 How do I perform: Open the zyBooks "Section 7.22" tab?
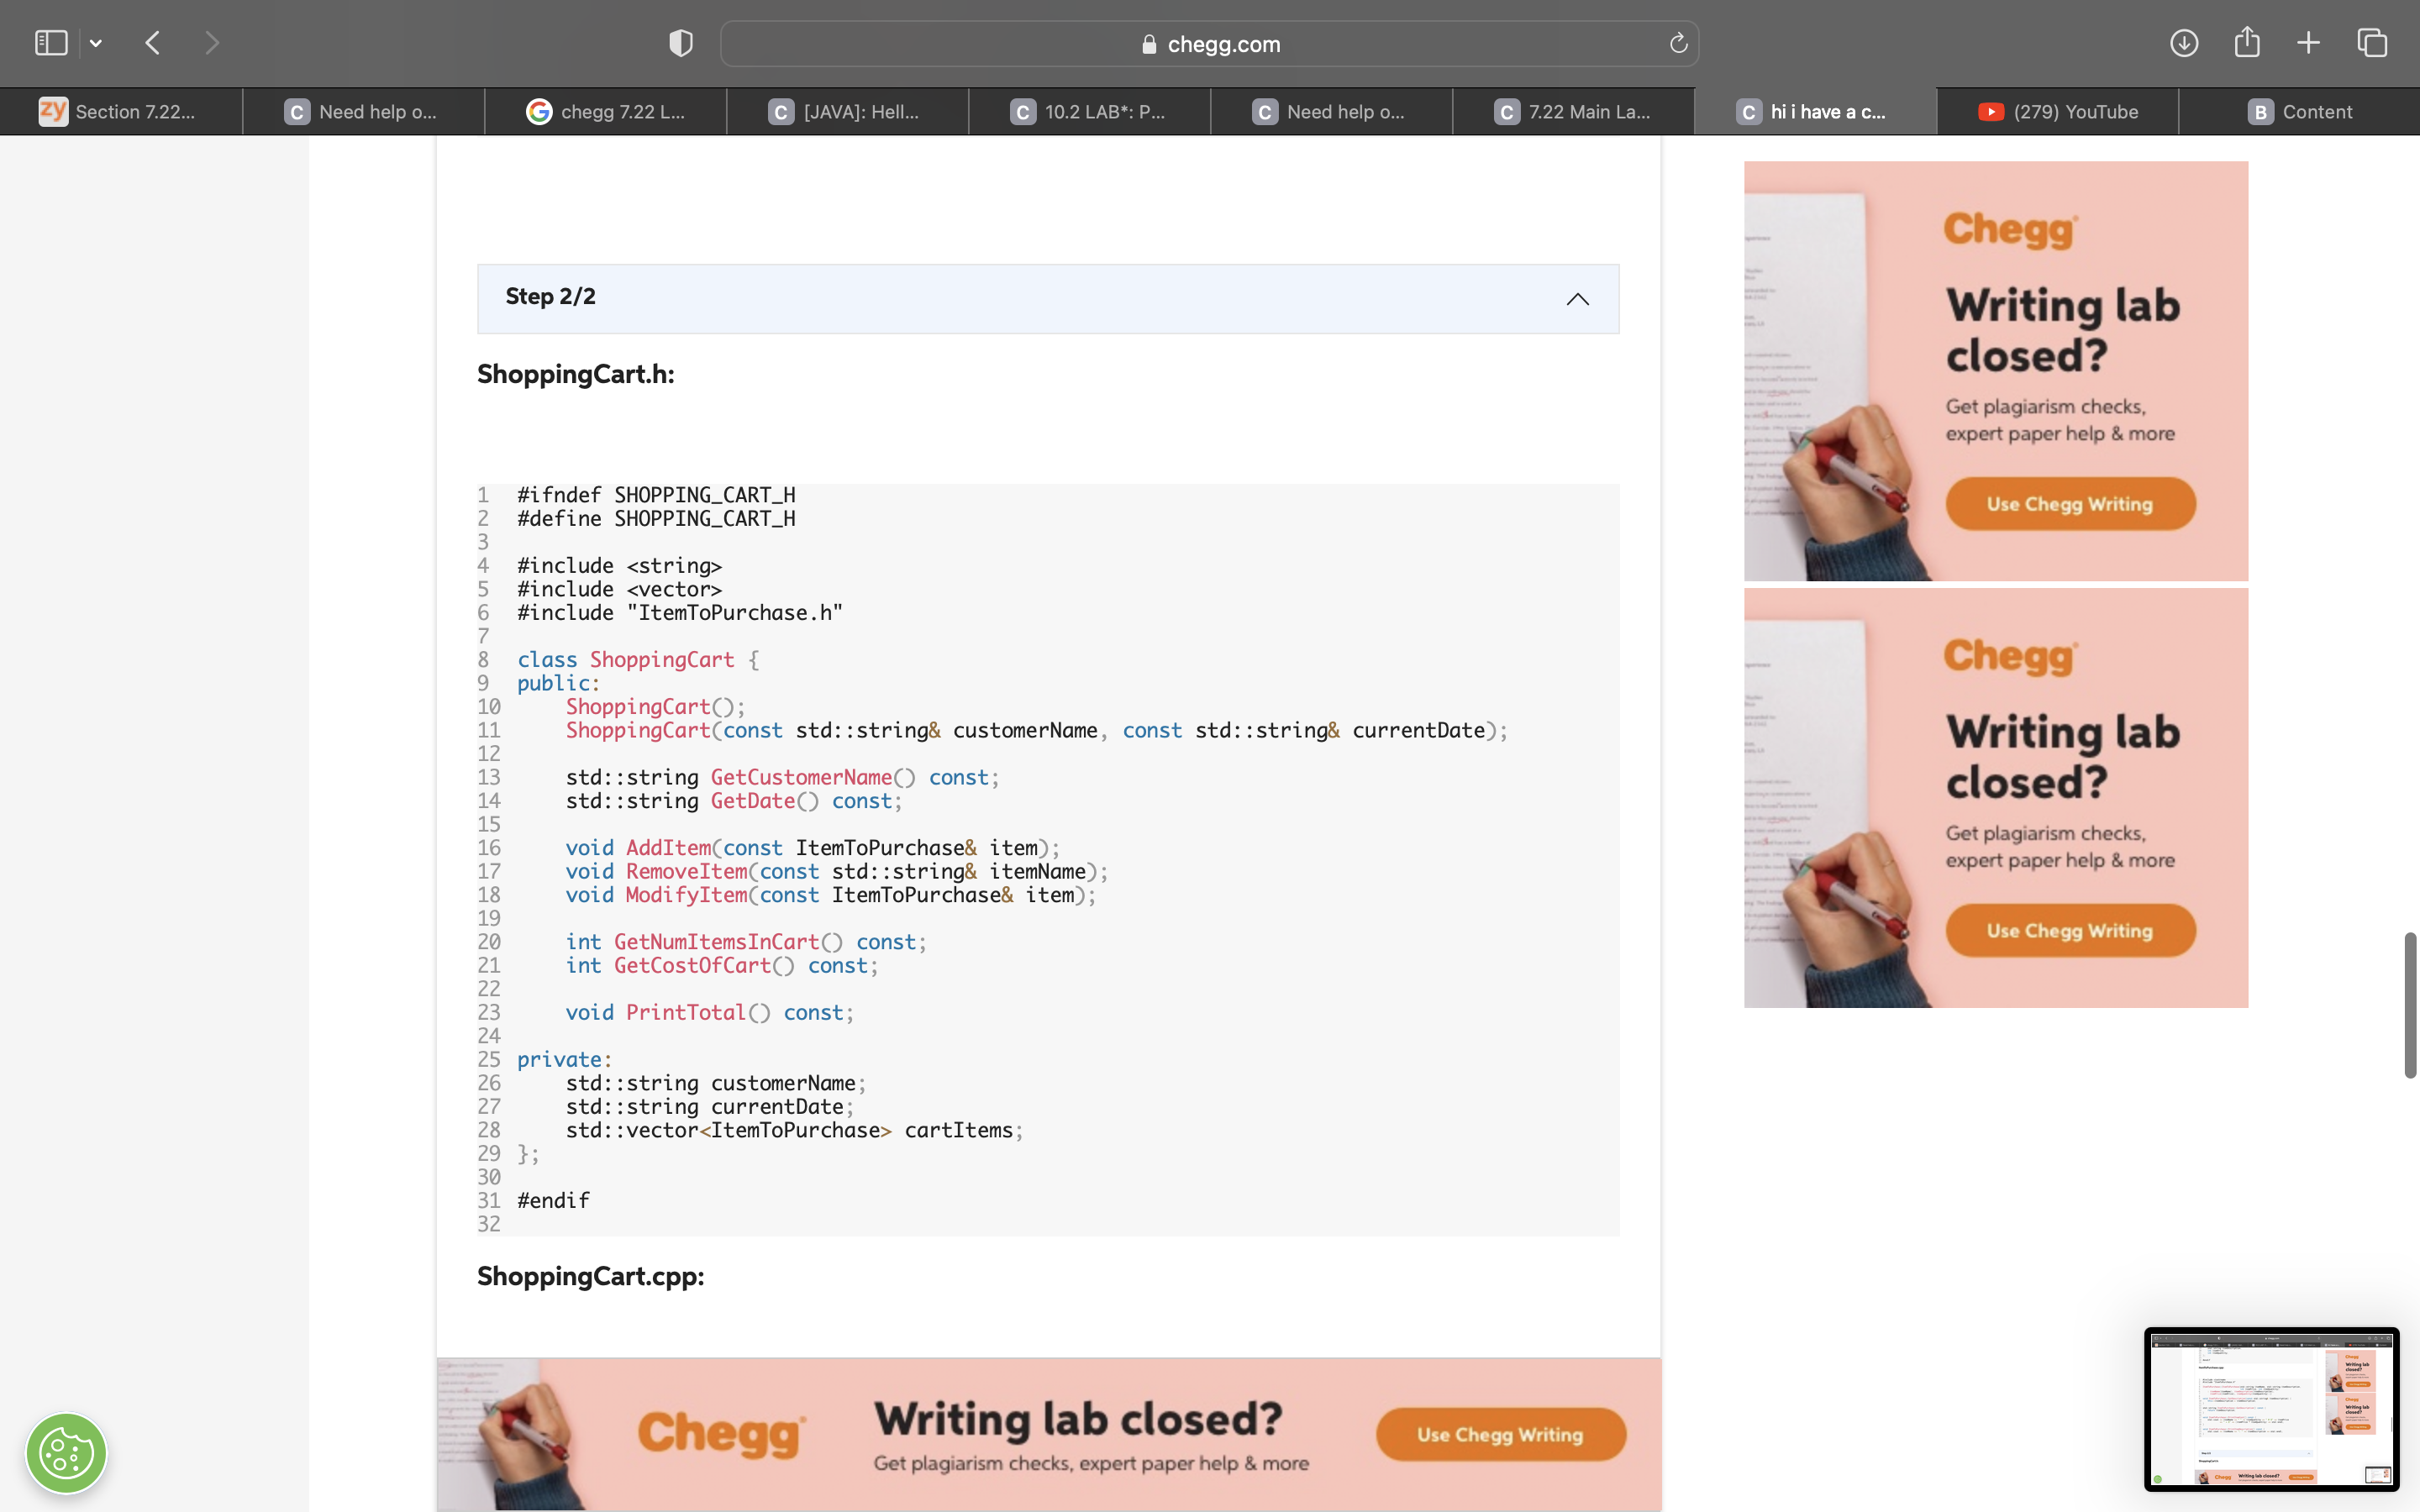[x=120, y=111]
